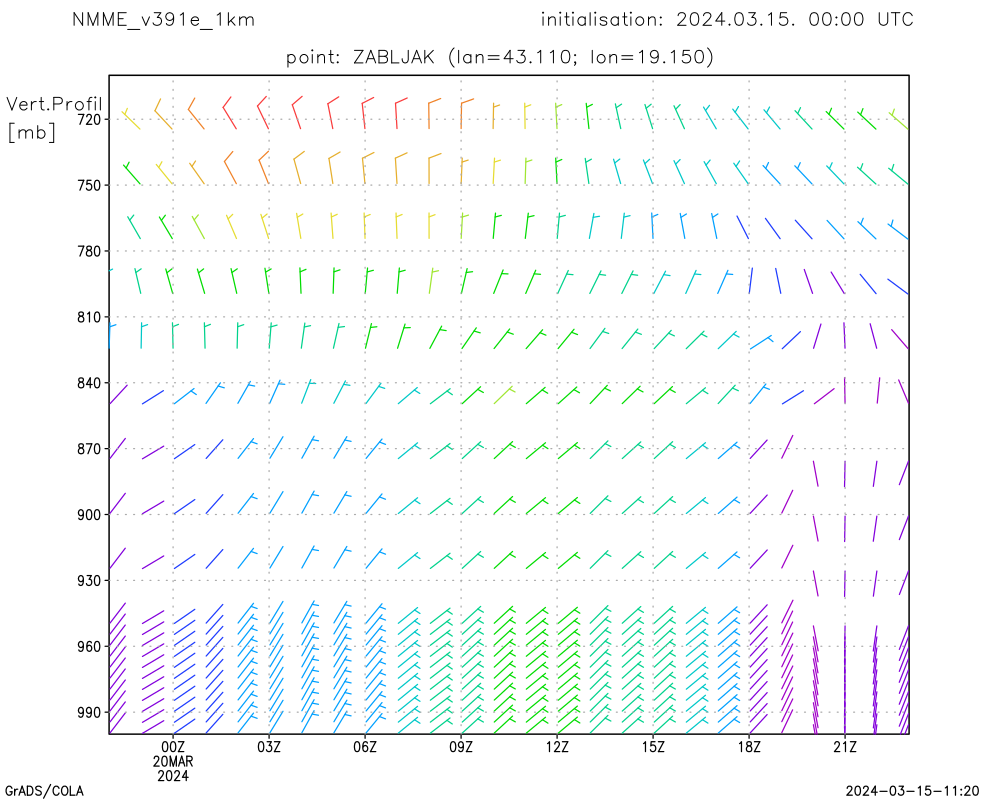Click the 21Z time axis label
Image resolution: width=1000 pixels, height=800 pixels.
845,747
